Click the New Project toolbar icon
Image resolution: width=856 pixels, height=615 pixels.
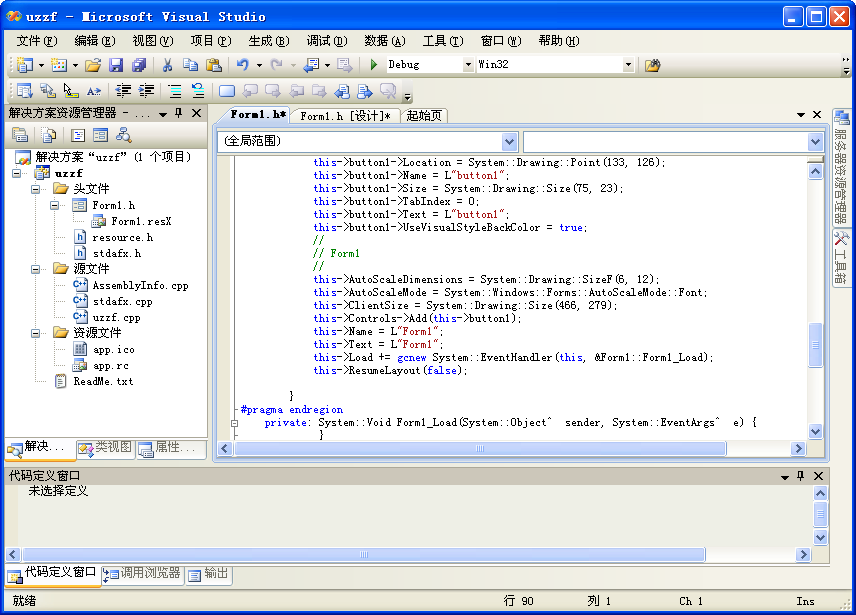tap(25, 65)
